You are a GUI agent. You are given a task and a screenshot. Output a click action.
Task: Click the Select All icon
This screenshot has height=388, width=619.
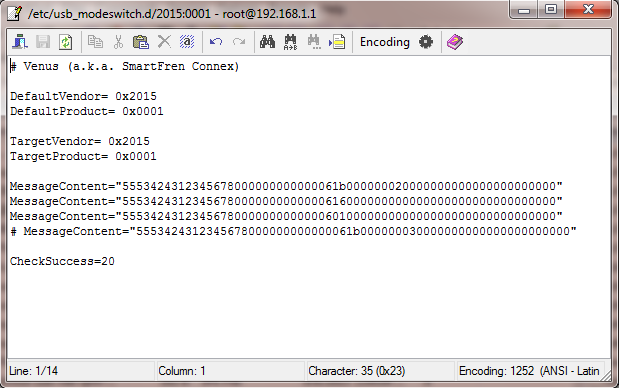pos(187,41)
